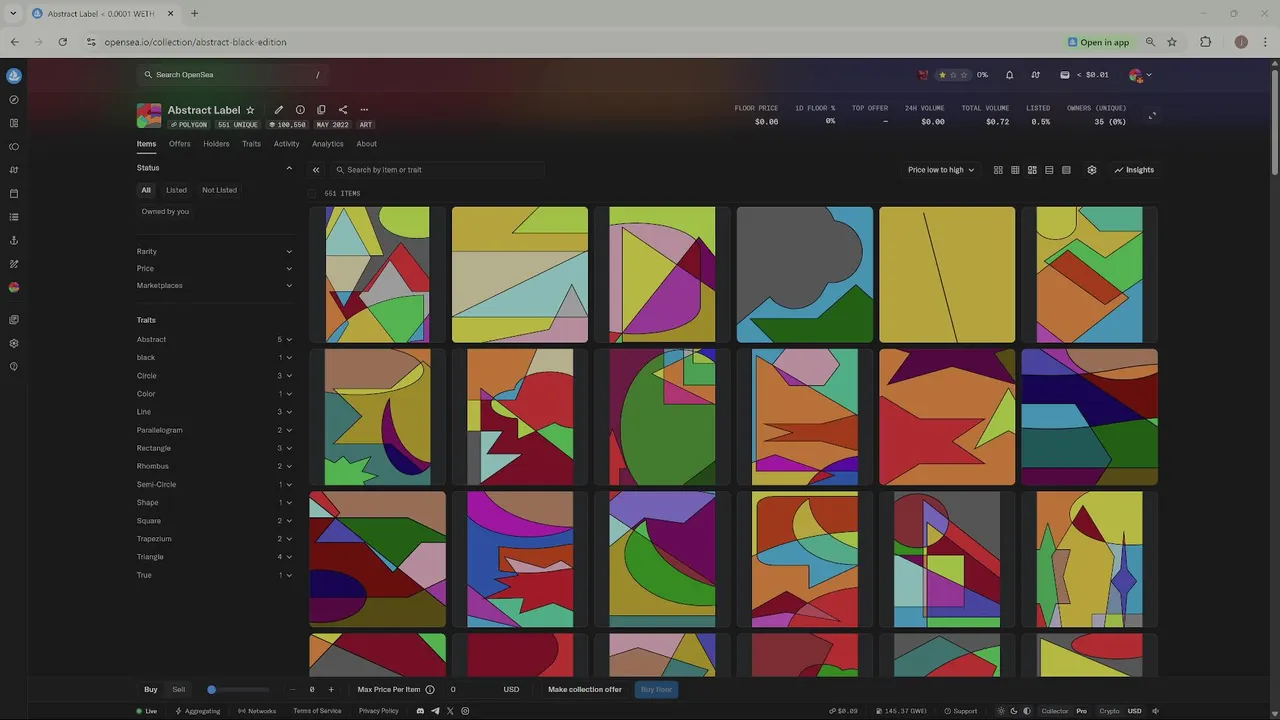The width and height of the screenshot is (1280, 720).
Task: Open Privacy Policy link
Action: point(378,711)
